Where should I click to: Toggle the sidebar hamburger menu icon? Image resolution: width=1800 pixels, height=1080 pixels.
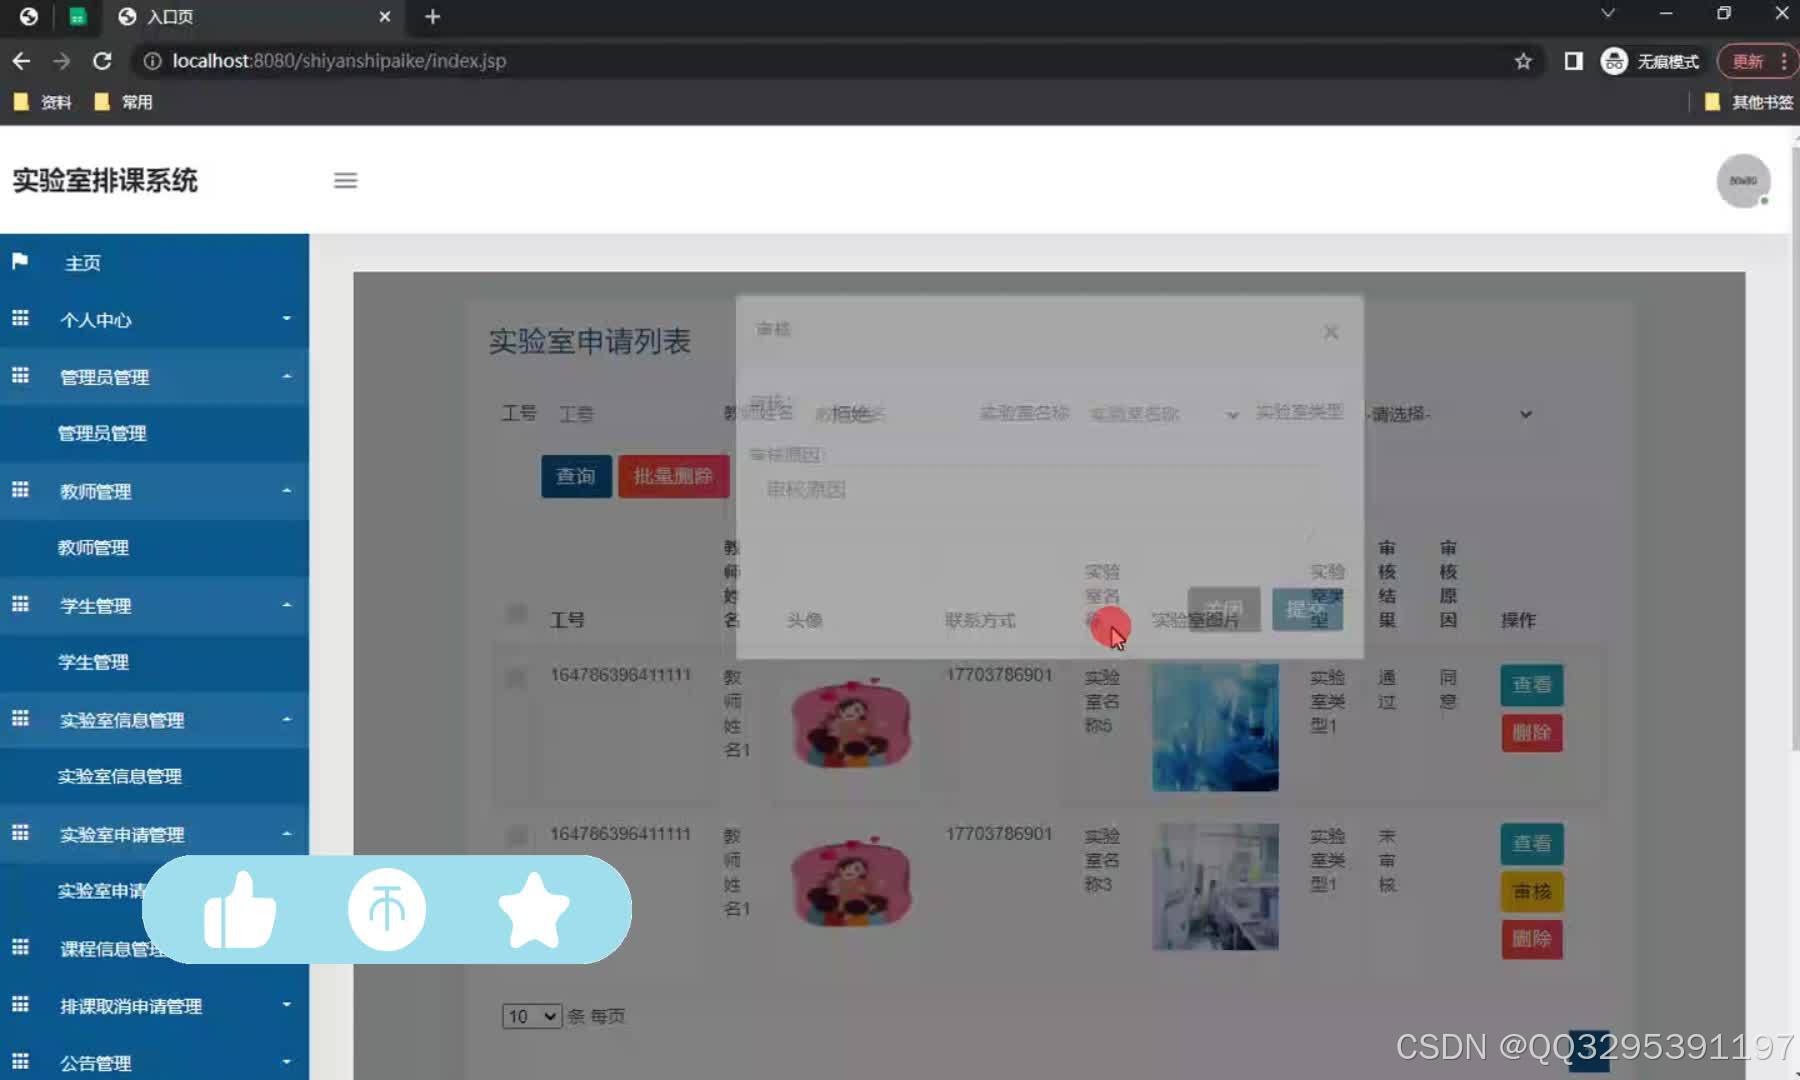point(345,180)
